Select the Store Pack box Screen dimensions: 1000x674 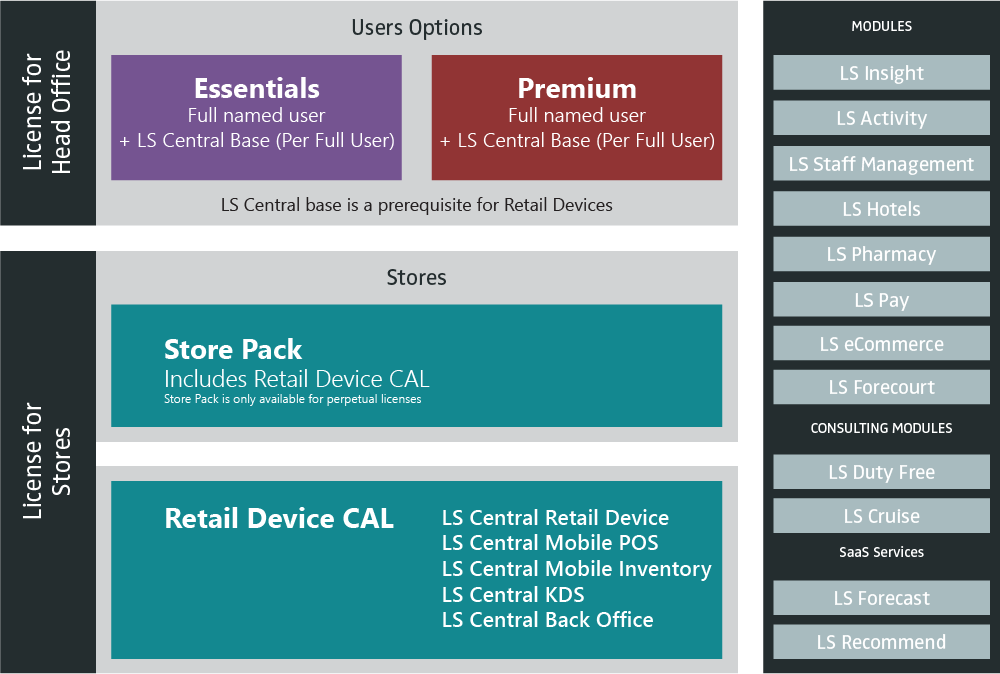tap(416, 365)
